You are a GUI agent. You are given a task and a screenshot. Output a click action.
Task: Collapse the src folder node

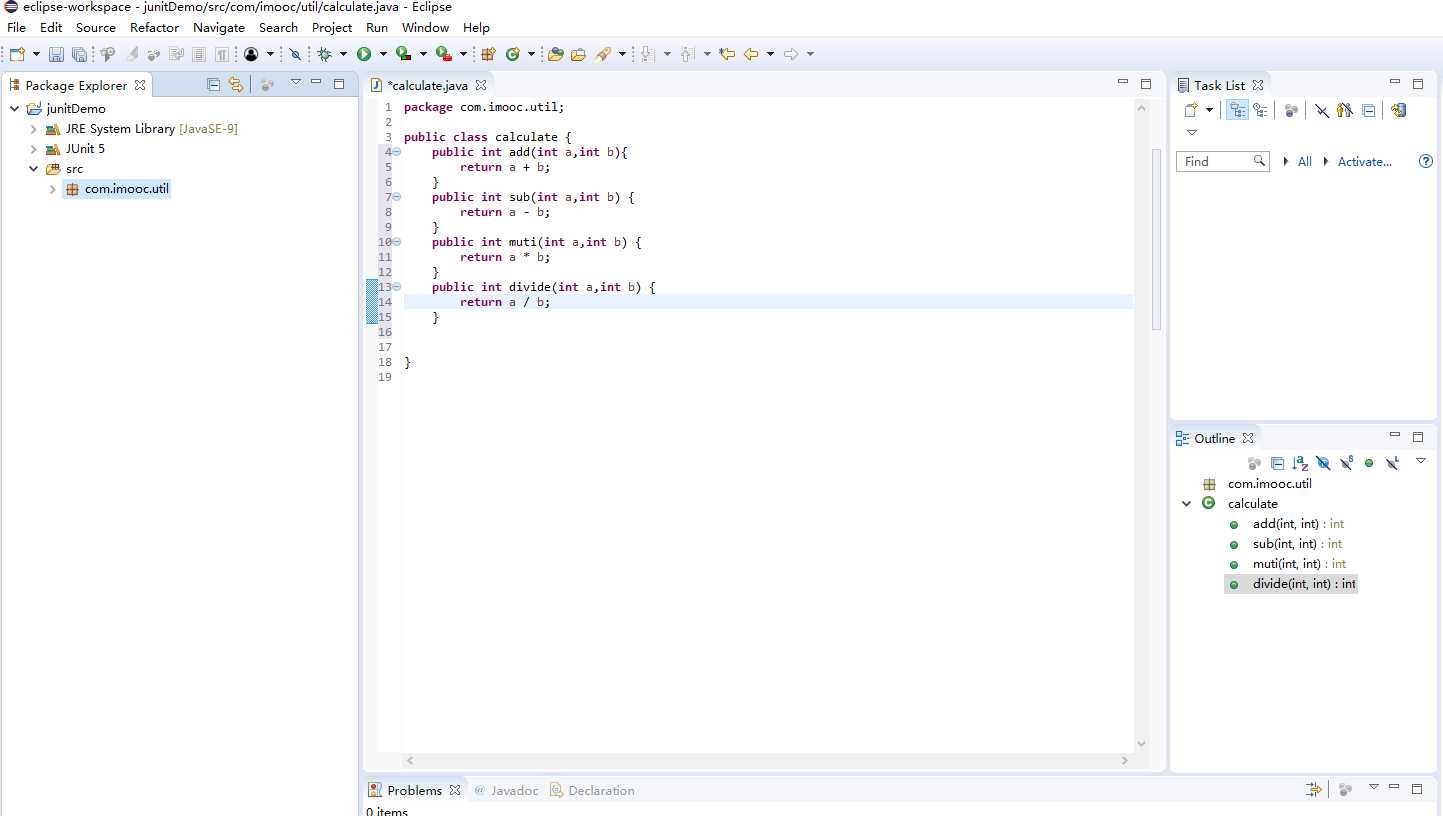tap(33, 169)
